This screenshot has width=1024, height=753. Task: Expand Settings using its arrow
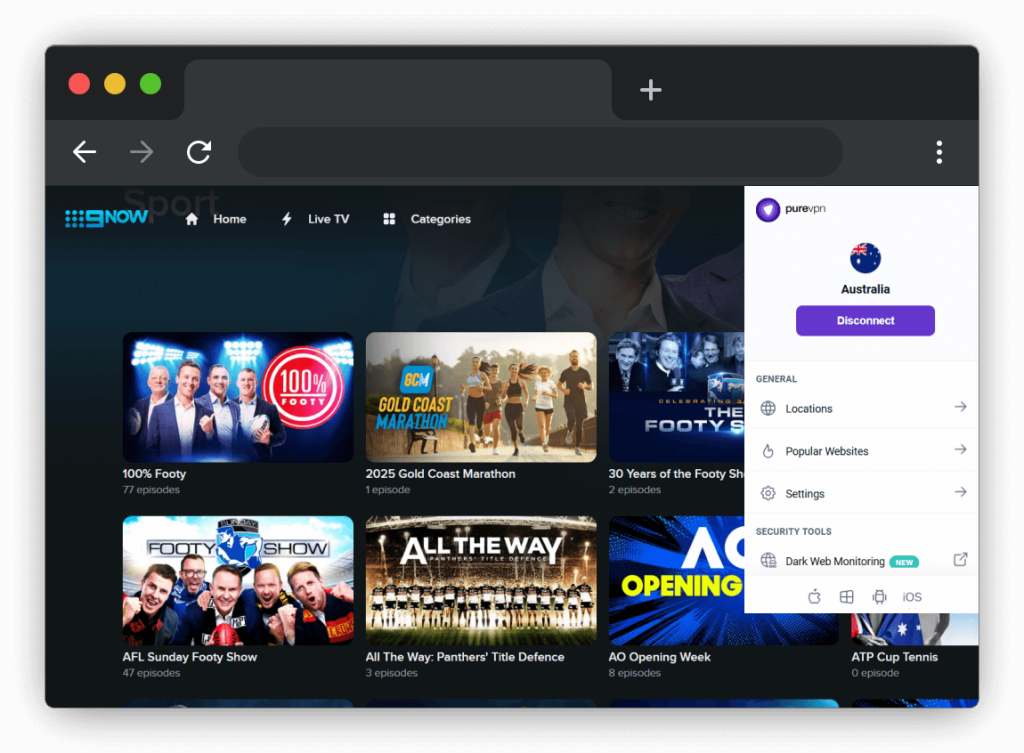point(960,492)
